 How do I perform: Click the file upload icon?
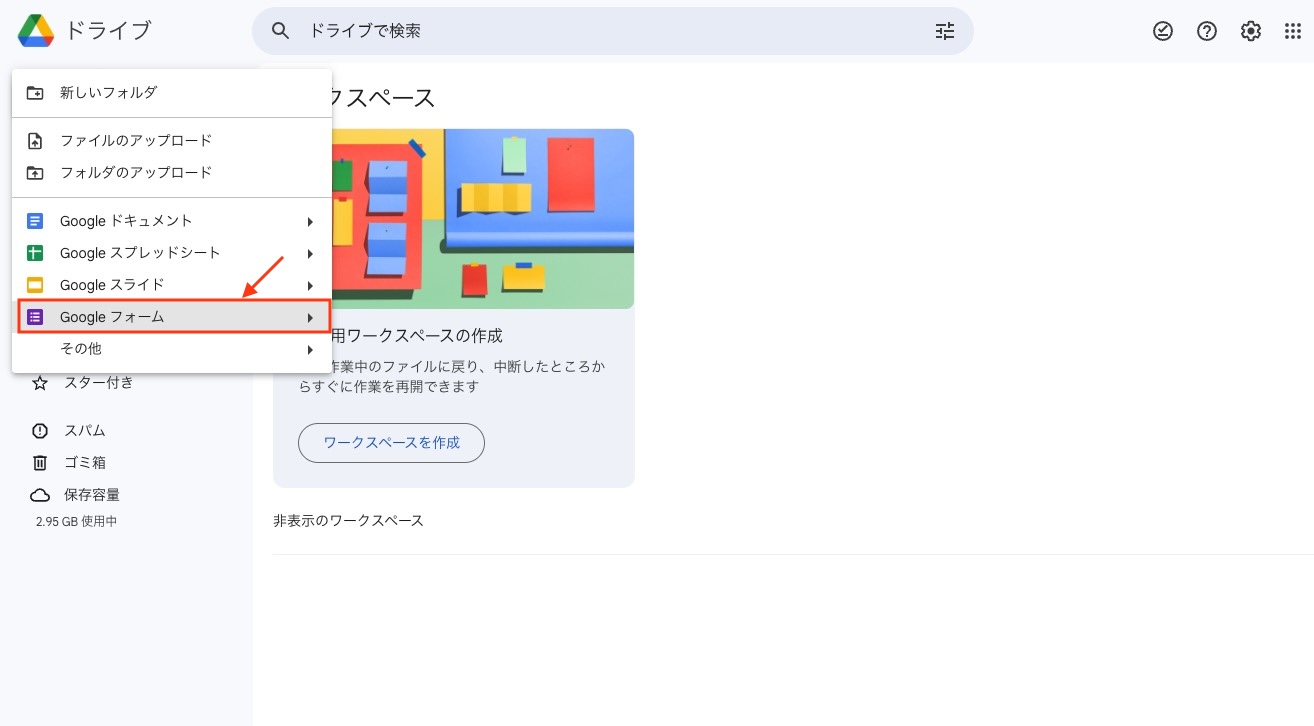tap(35, 141)
